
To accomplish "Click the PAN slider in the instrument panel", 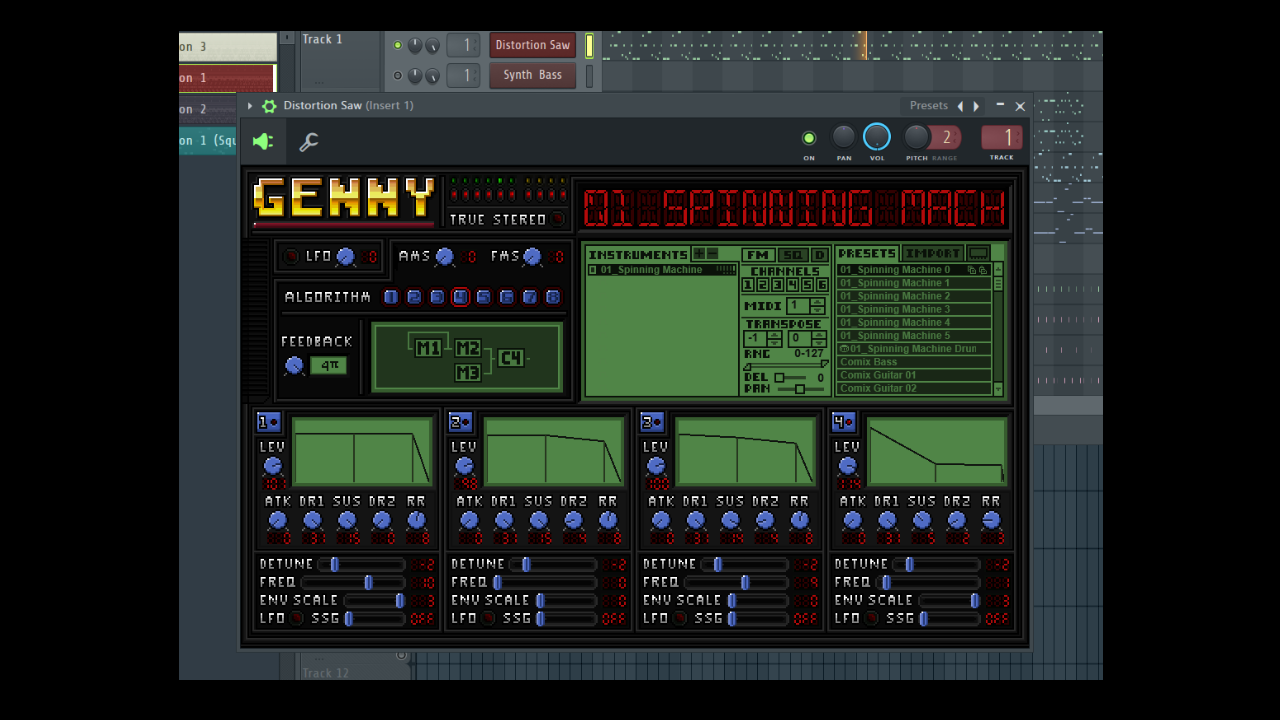I will [799, 389].
